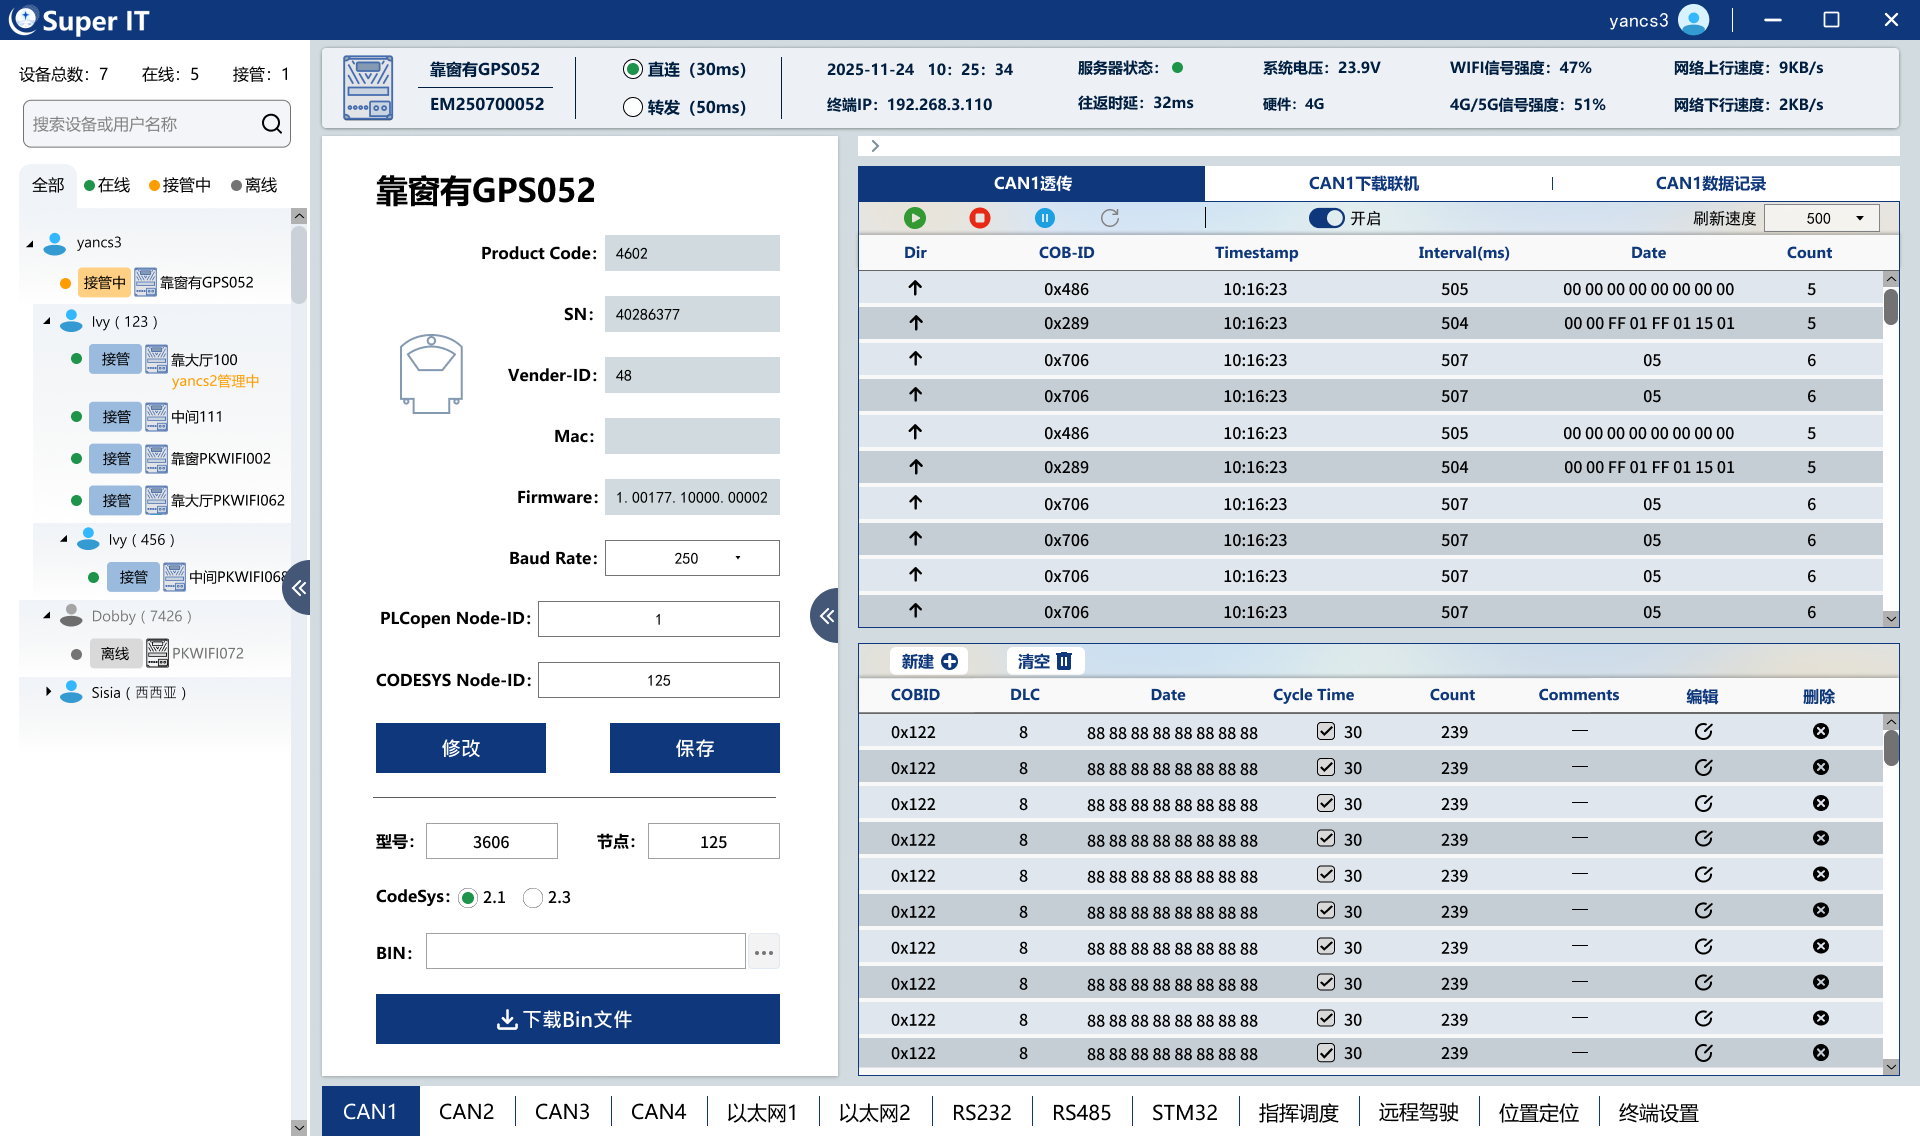The image size is (1920, 1136).
Task: Refresh the CAN1 message list
Action: click(1109, 217)
